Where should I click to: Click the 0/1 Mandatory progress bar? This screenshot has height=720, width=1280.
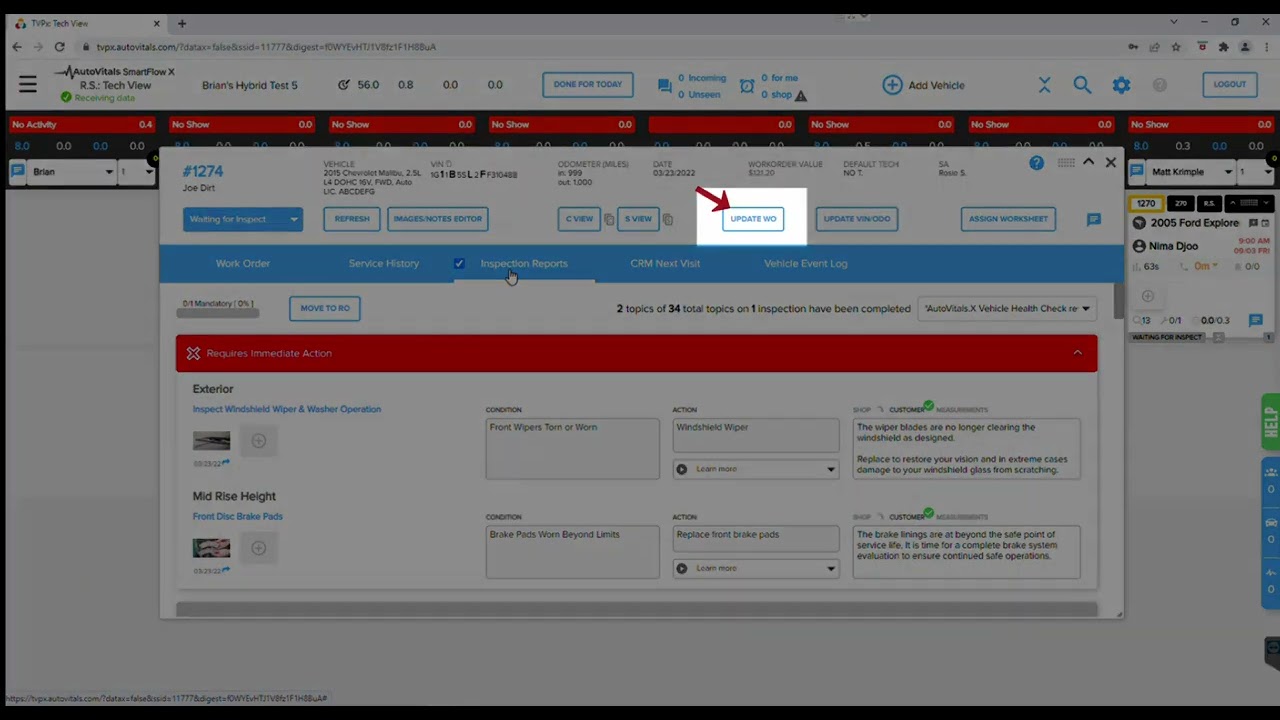(217, 313)
